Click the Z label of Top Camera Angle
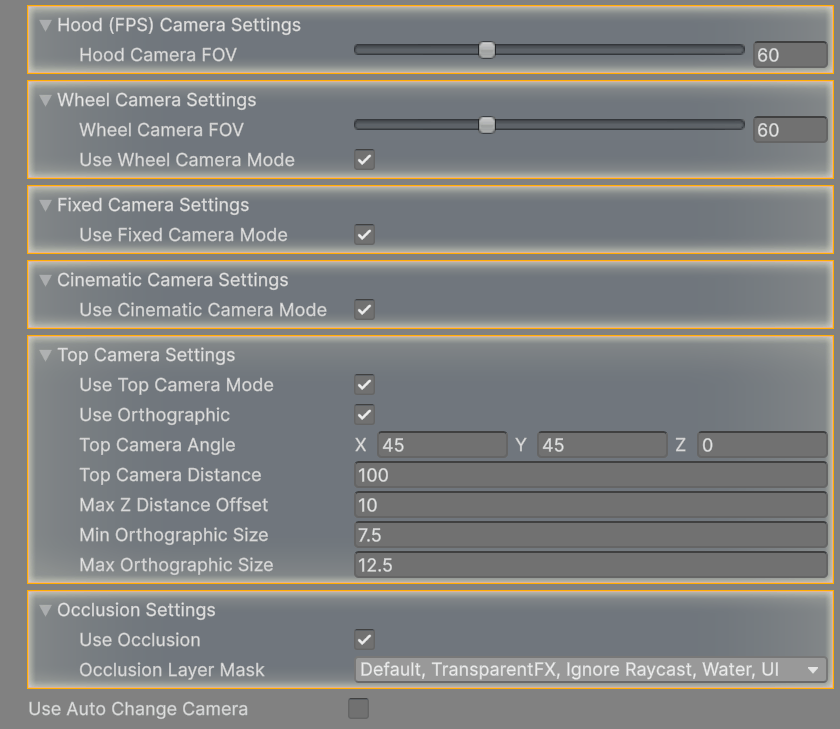The height and width of the screenshot is (729, 840). 680,445
